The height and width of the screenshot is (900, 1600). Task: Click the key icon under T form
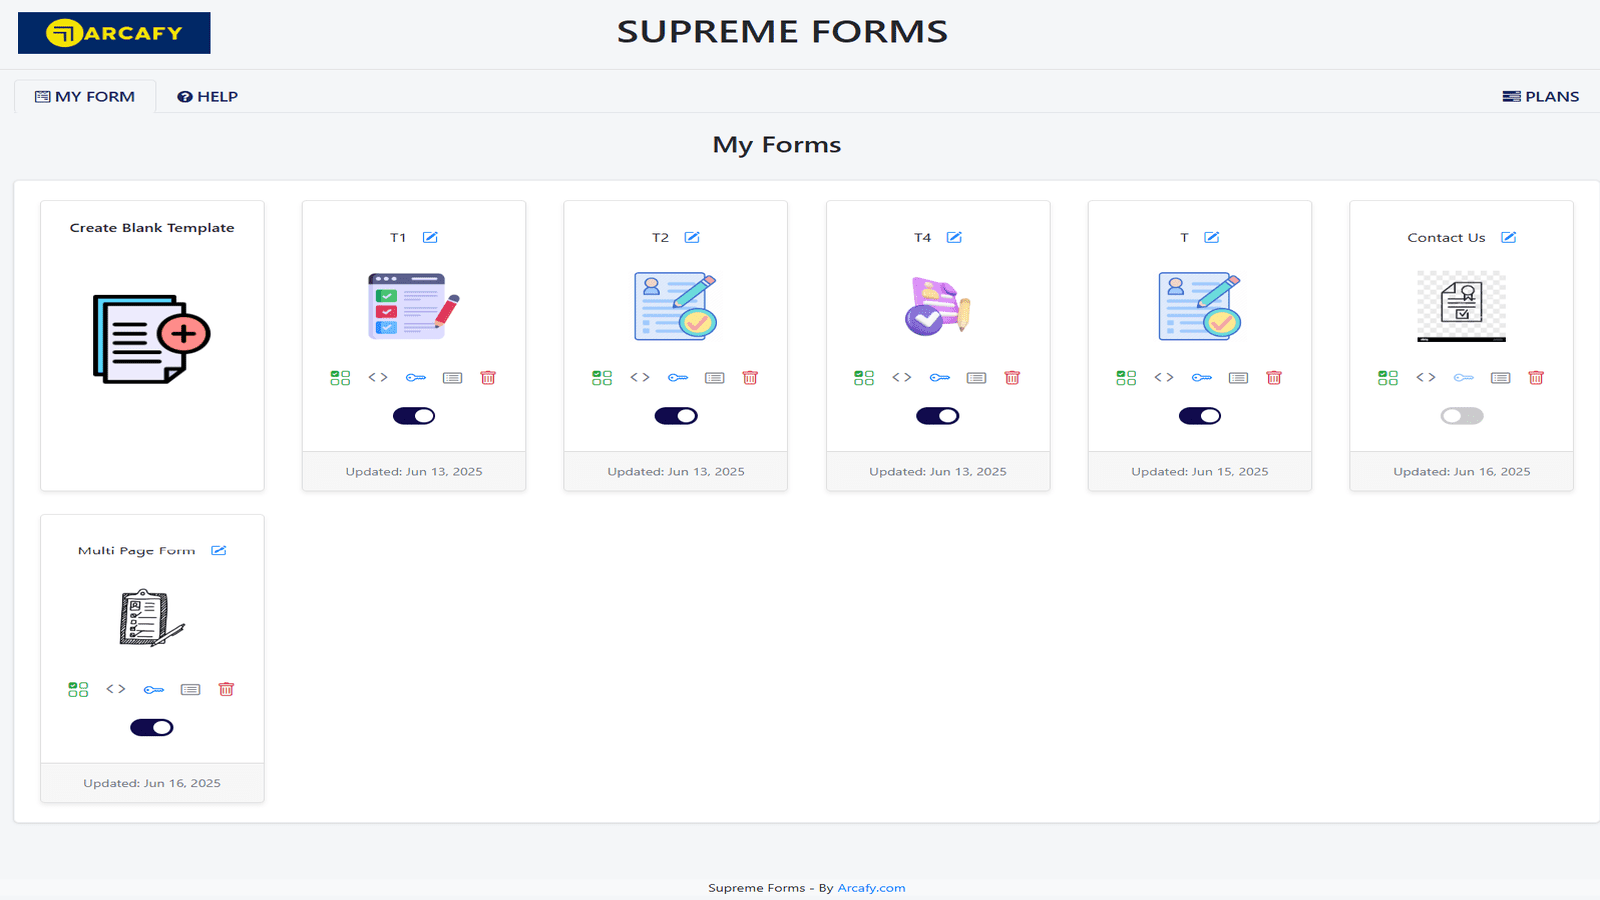[x=1202, y=377]
